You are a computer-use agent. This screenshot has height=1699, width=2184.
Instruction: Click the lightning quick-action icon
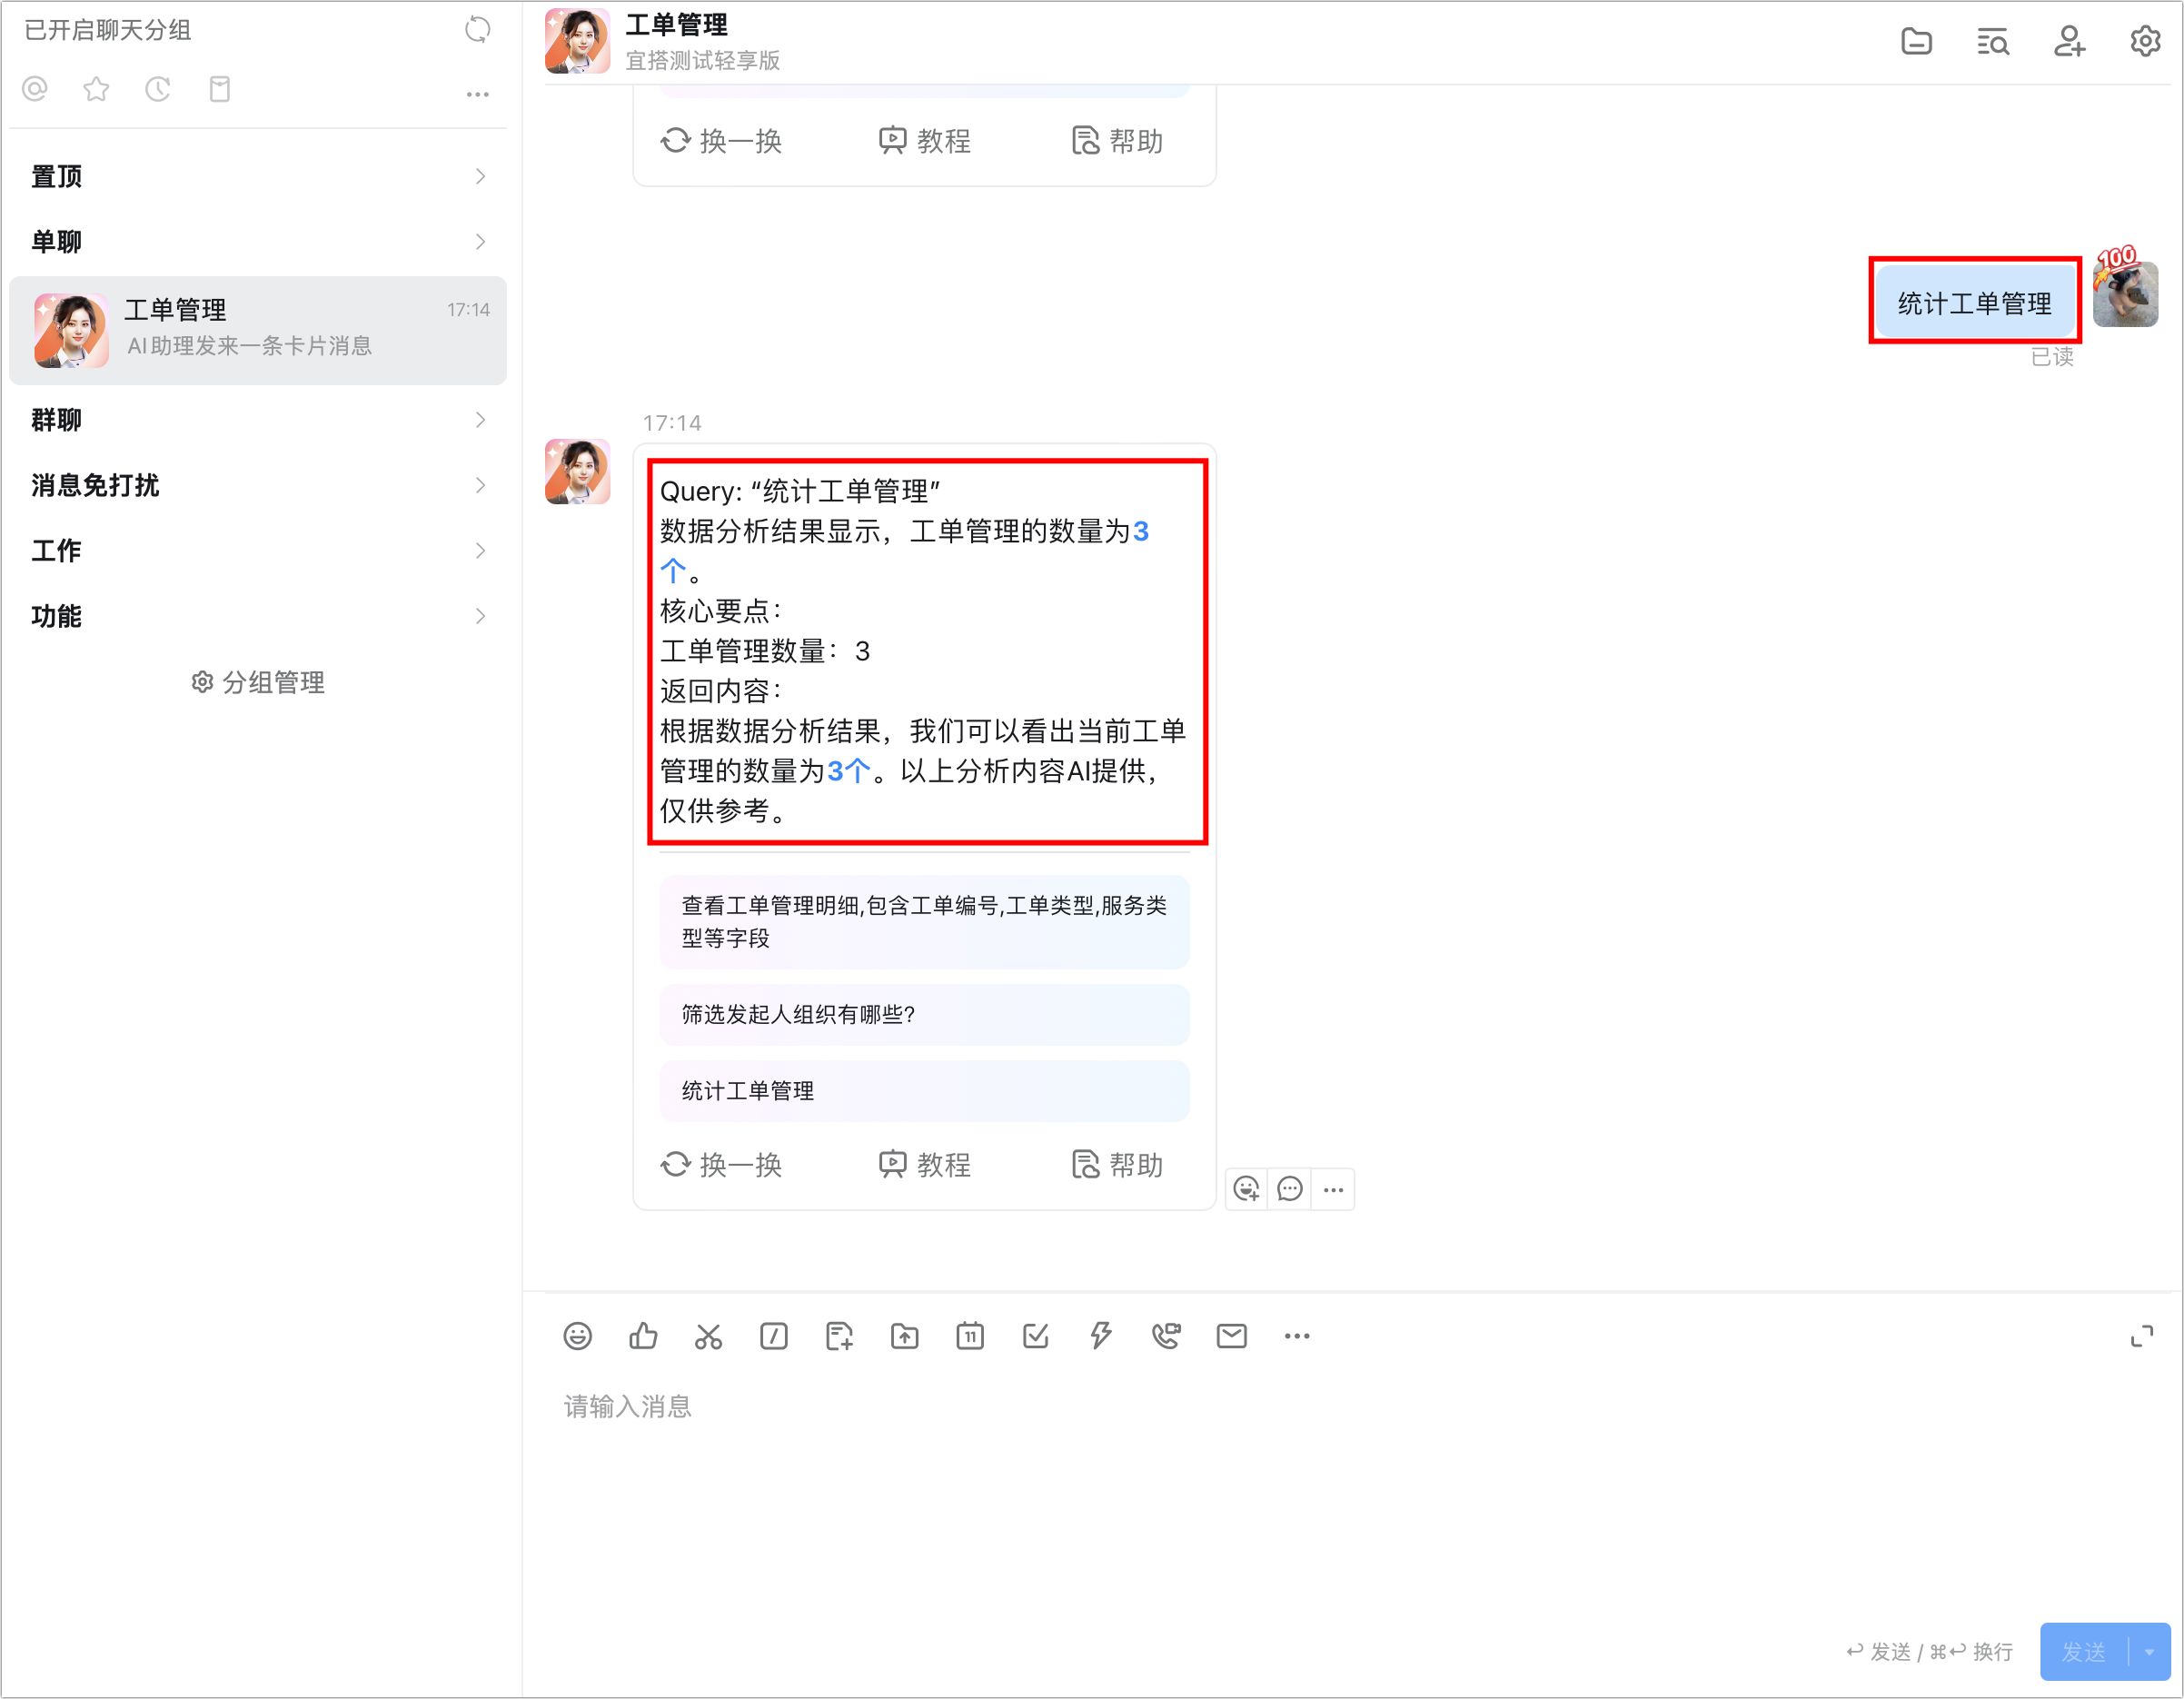(x=1100, y=1336)
